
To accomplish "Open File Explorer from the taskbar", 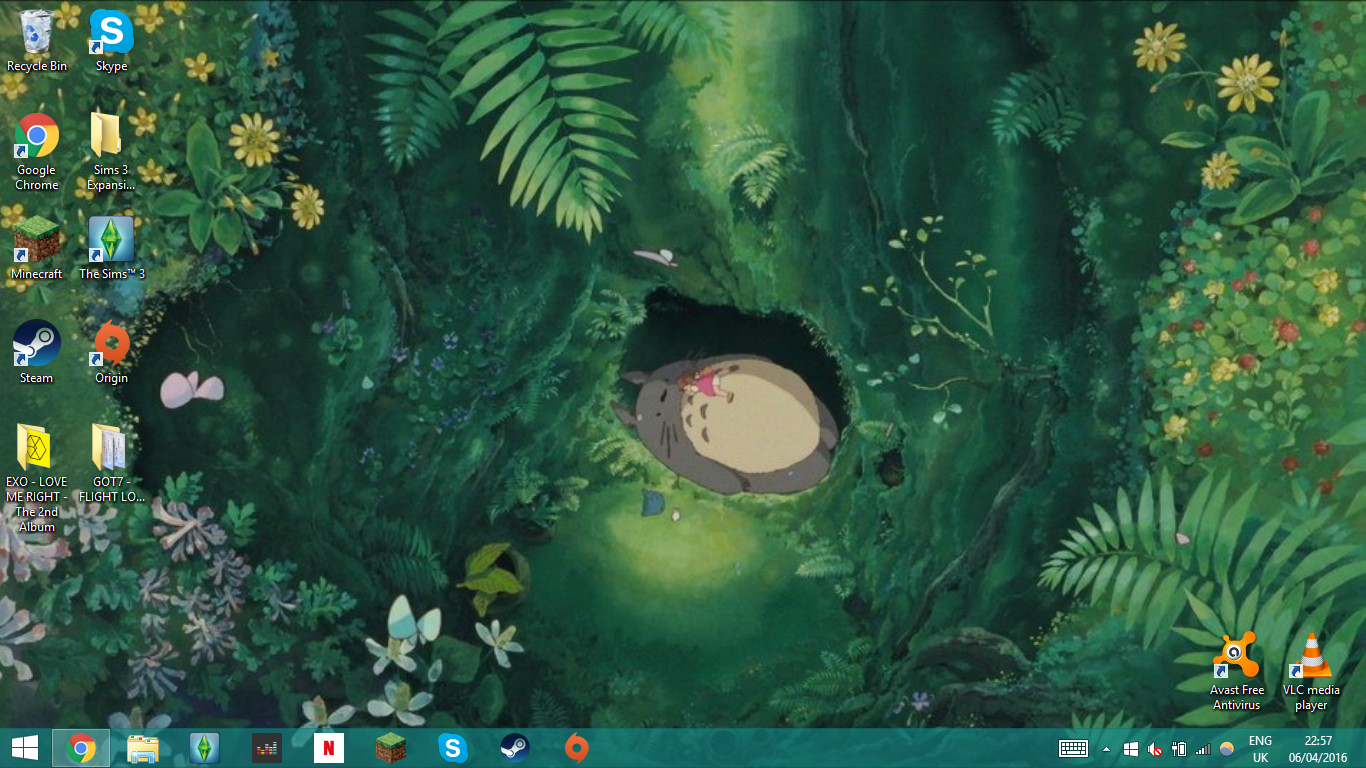I will 143,748.
